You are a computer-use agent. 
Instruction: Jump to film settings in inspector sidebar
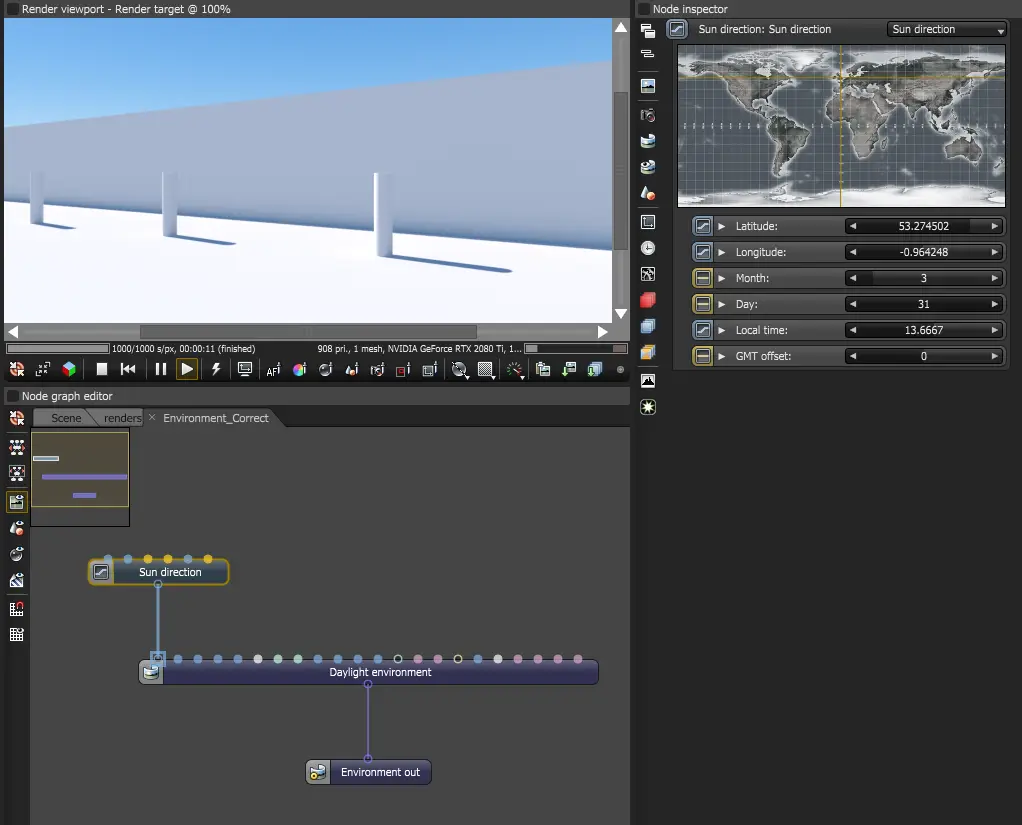tap(648, 222)
